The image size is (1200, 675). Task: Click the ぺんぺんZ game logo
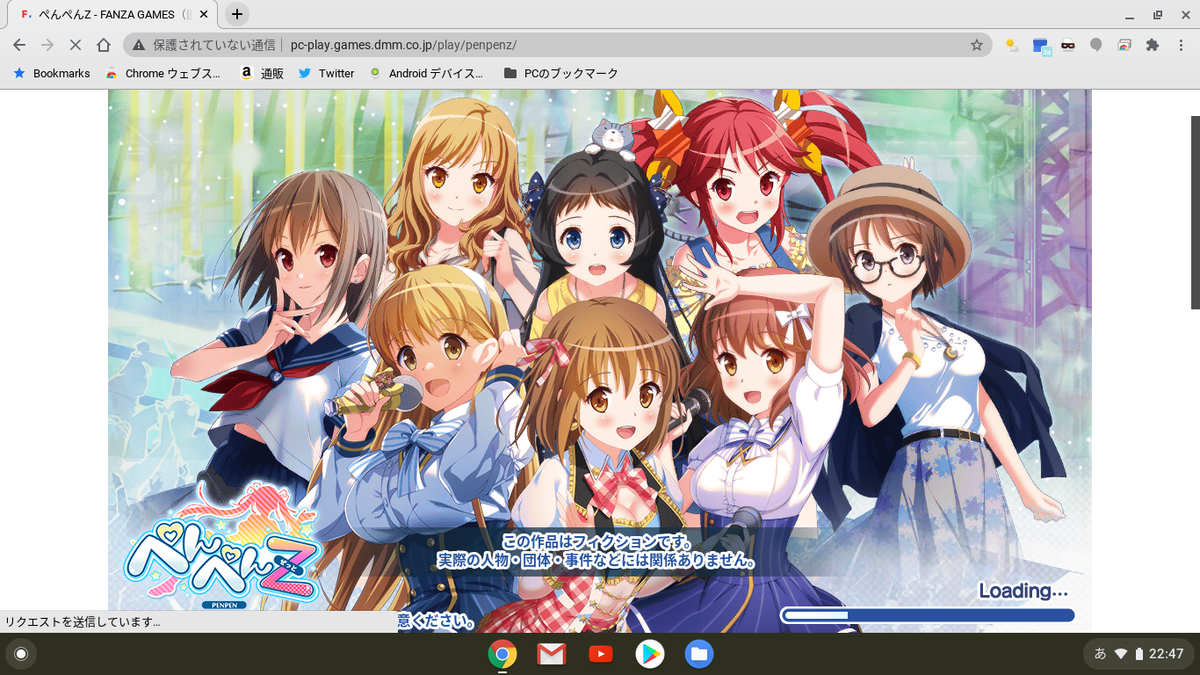click(222, 547)
